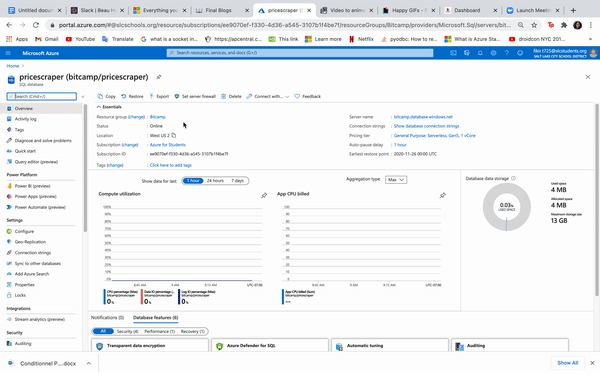The height and width of the screenshot is (375, 600).
Task: Filter features by Recovery (1)
Action: click(x=192, y=331)
